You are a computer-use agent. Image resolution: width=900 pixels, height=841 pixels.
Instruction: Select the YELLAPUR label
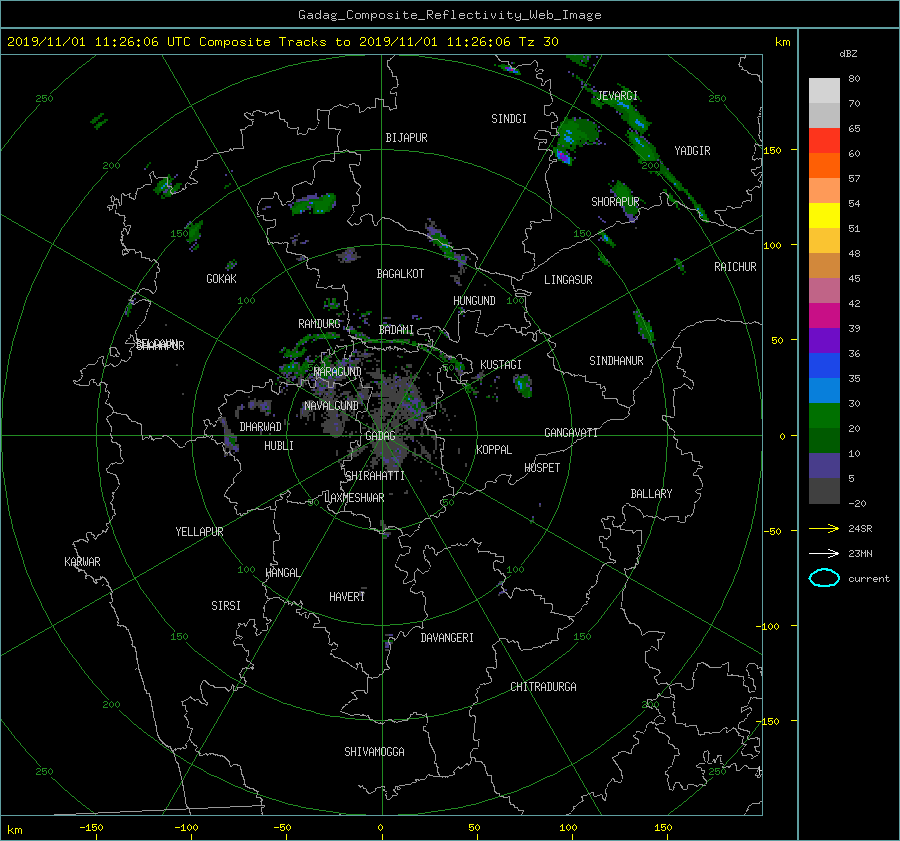coord(199,532)
